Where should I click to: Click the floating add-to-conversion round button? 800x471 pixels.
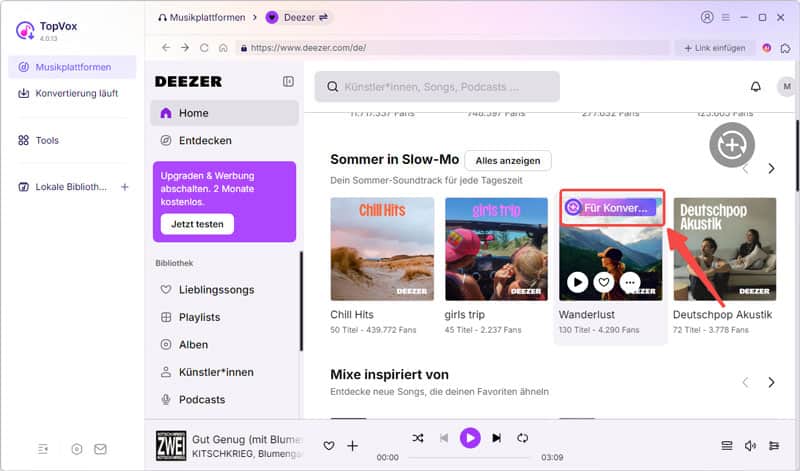click(x=732, y=145)
